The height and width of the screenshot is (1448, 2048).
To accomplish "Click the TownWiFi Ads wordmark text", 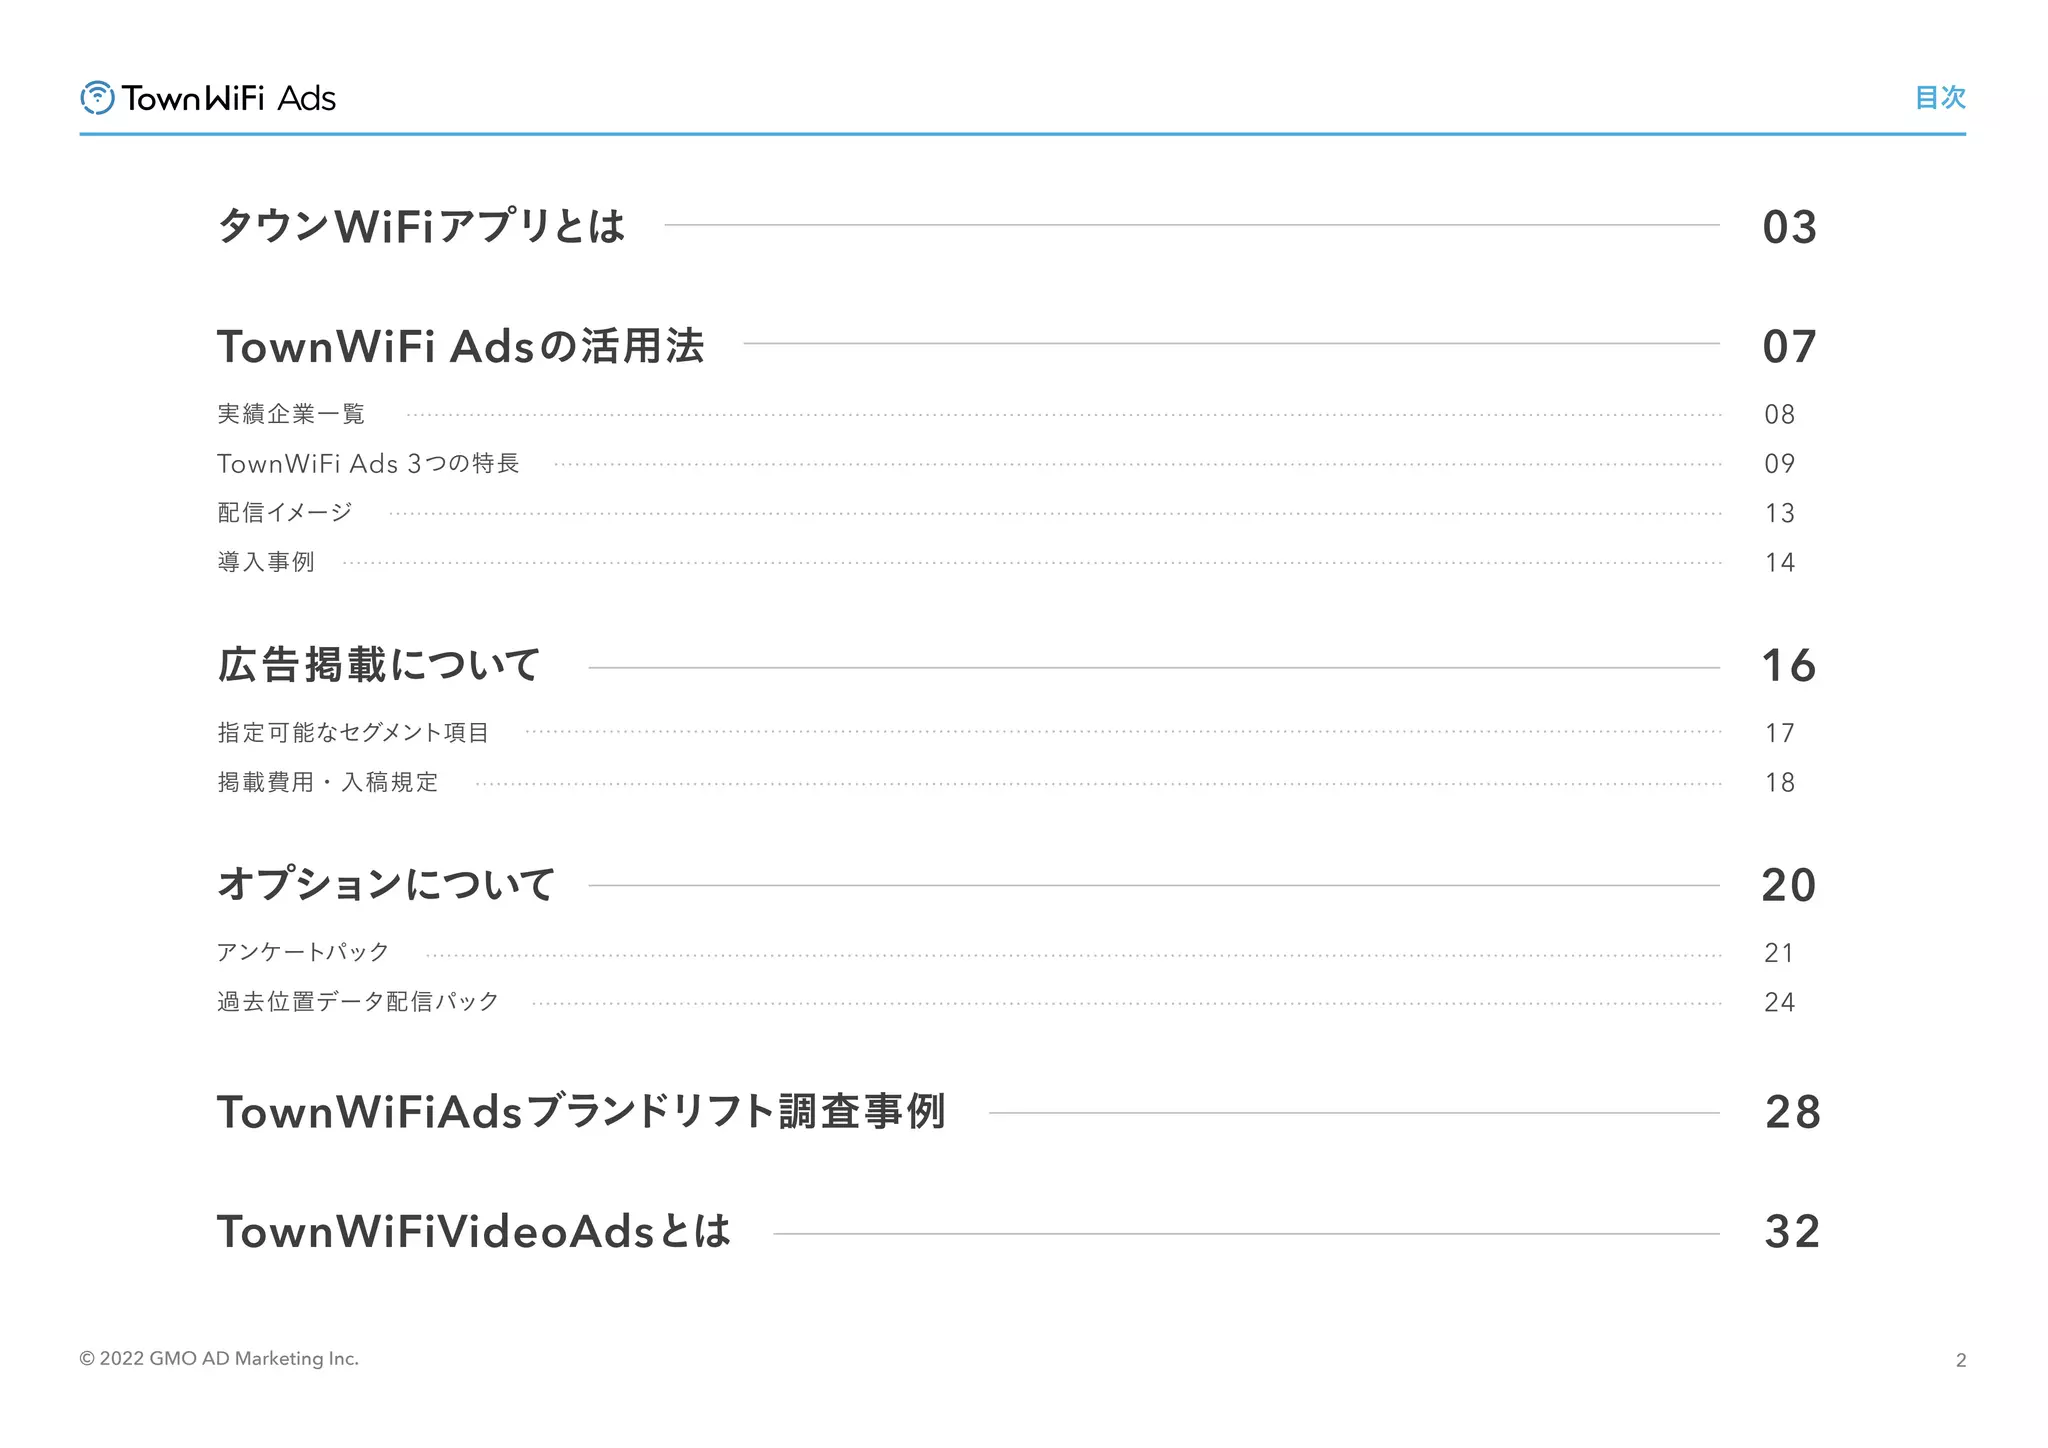I will tap(229, 98).
